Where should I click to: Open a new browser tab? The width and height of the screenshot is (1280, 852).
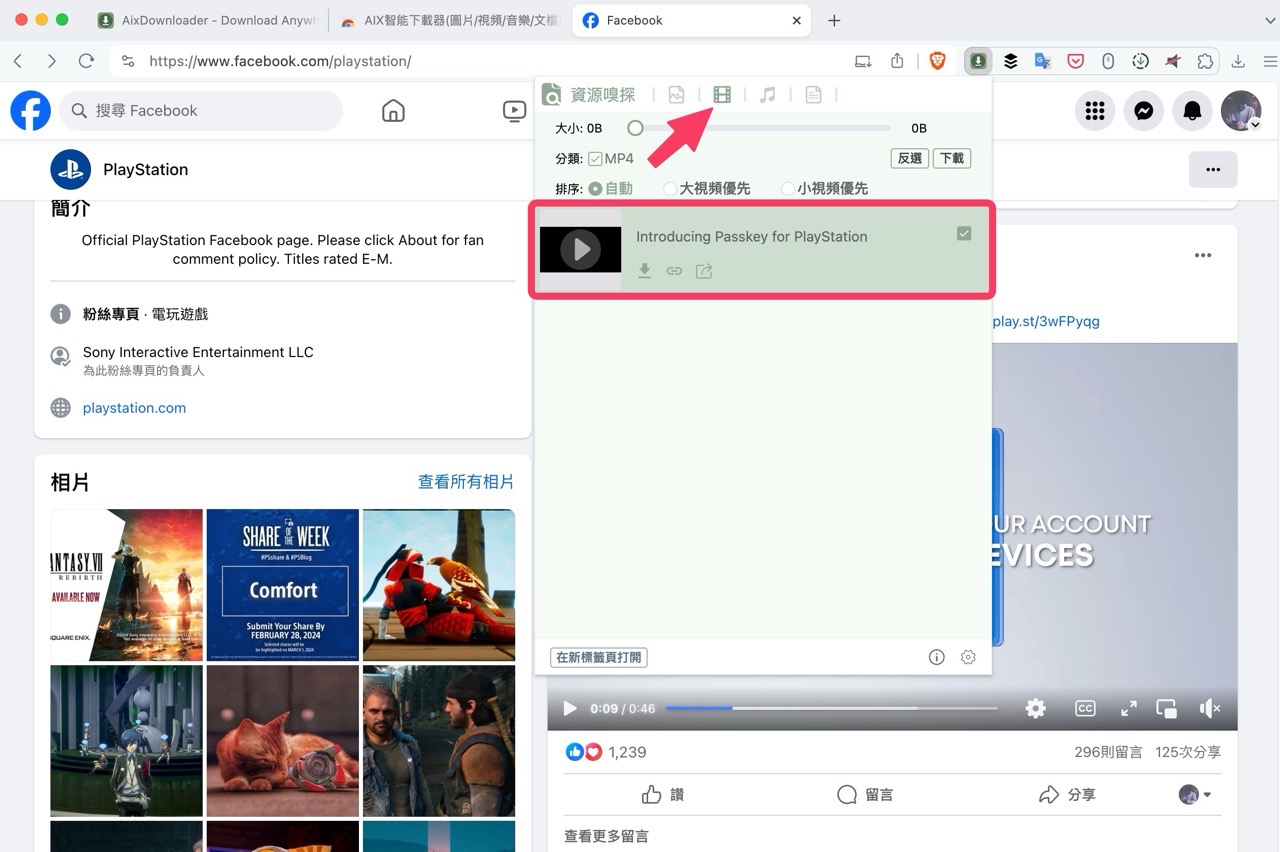(834, 20)
